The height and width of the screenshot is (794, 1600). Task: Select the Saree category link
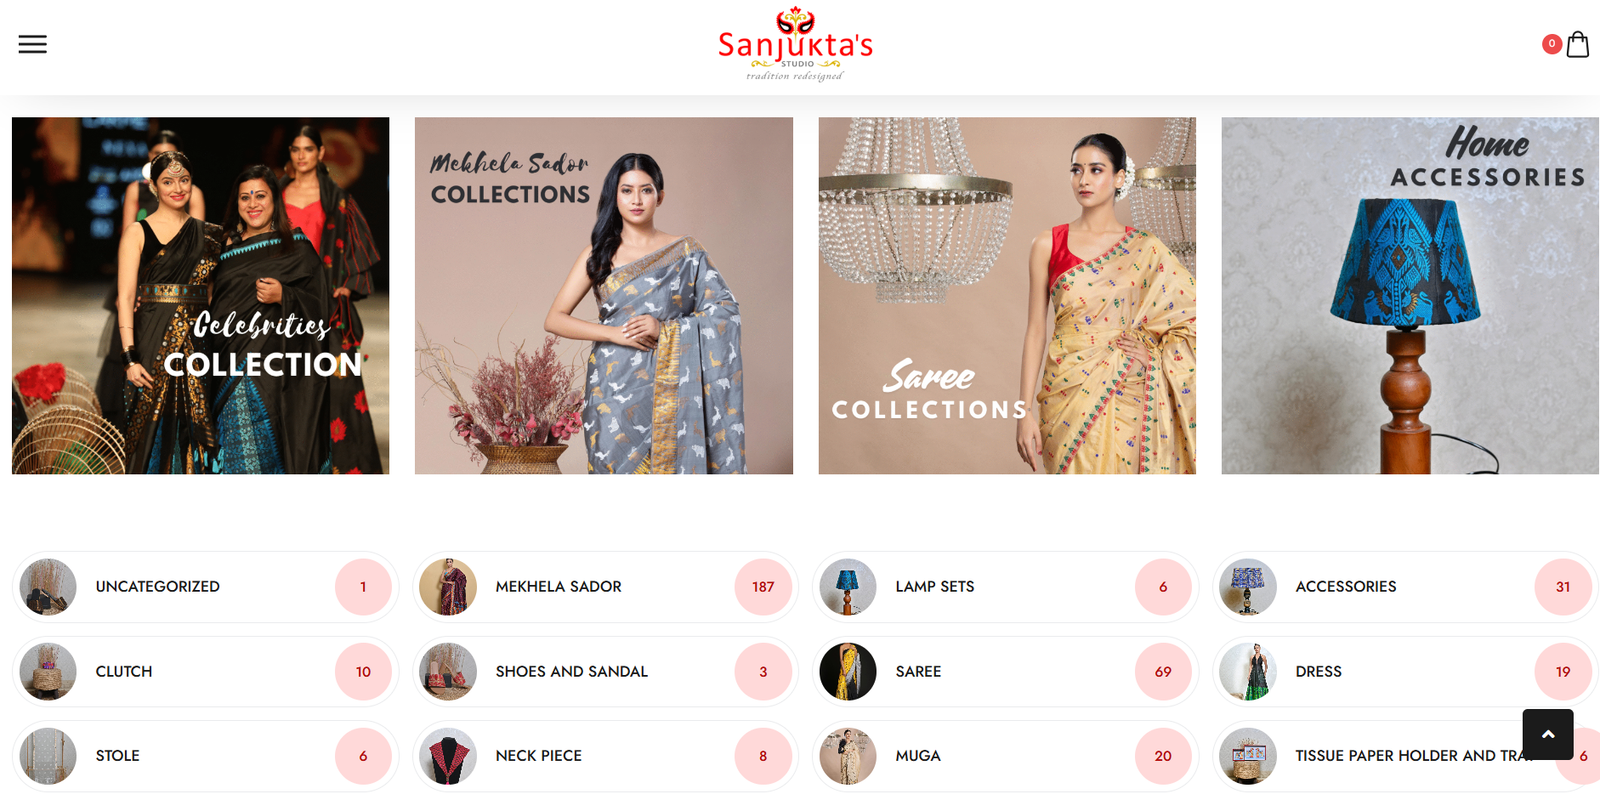click(918, 672)
